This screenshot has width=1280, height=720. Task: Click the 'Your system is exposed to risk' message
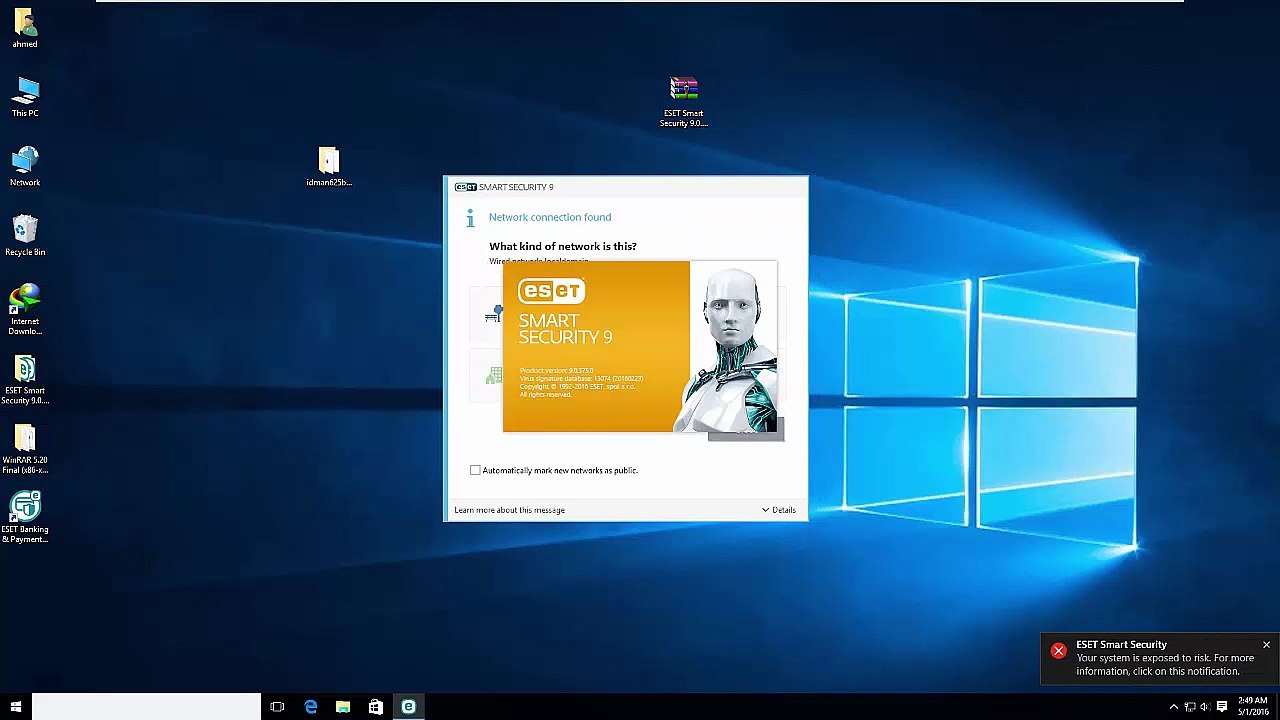pos(1165,665)
